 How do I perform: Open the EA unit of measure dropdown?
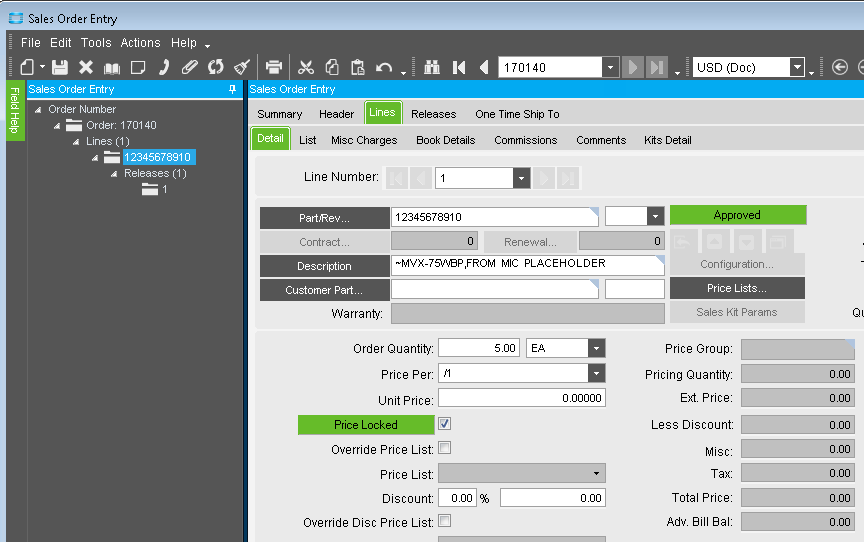pyautogui.click(x=596, y=348)
